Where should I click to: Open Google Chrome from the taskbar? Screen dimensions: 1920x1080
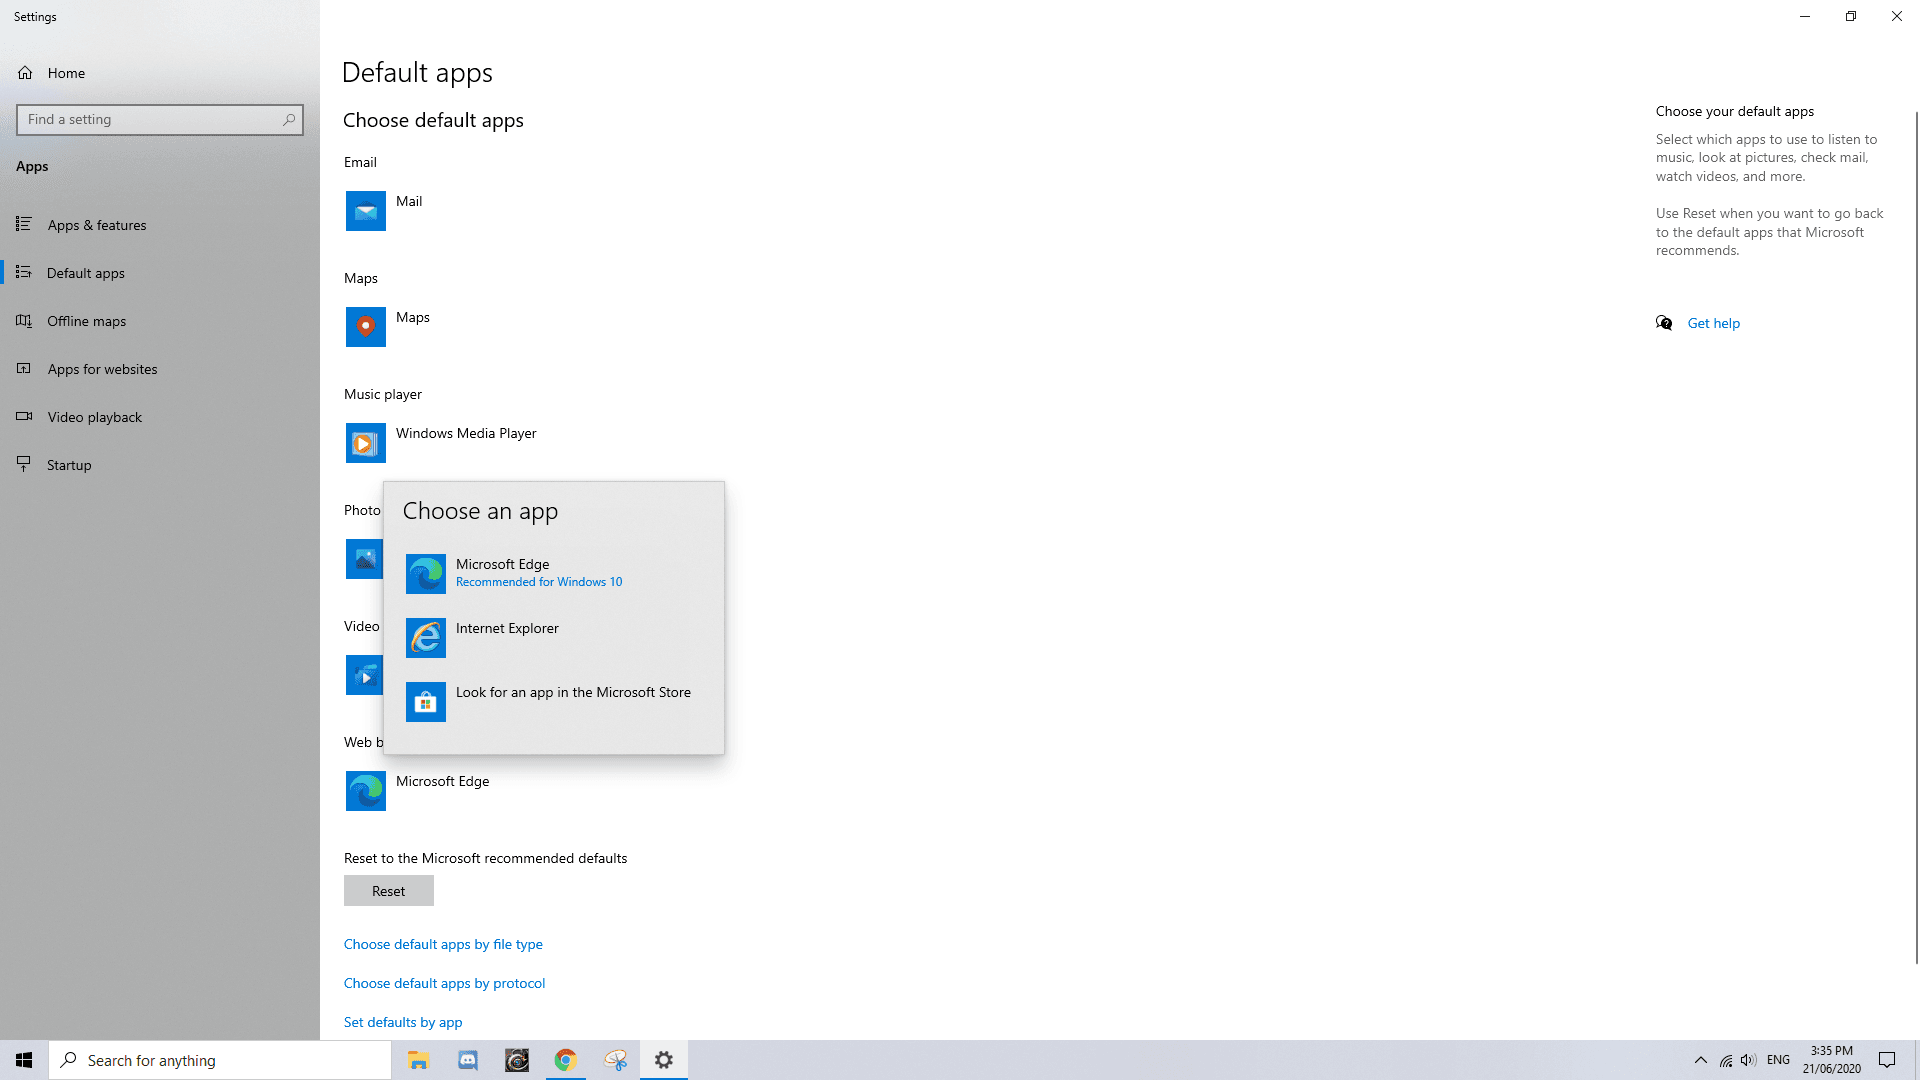click(x=566, y=1060)
